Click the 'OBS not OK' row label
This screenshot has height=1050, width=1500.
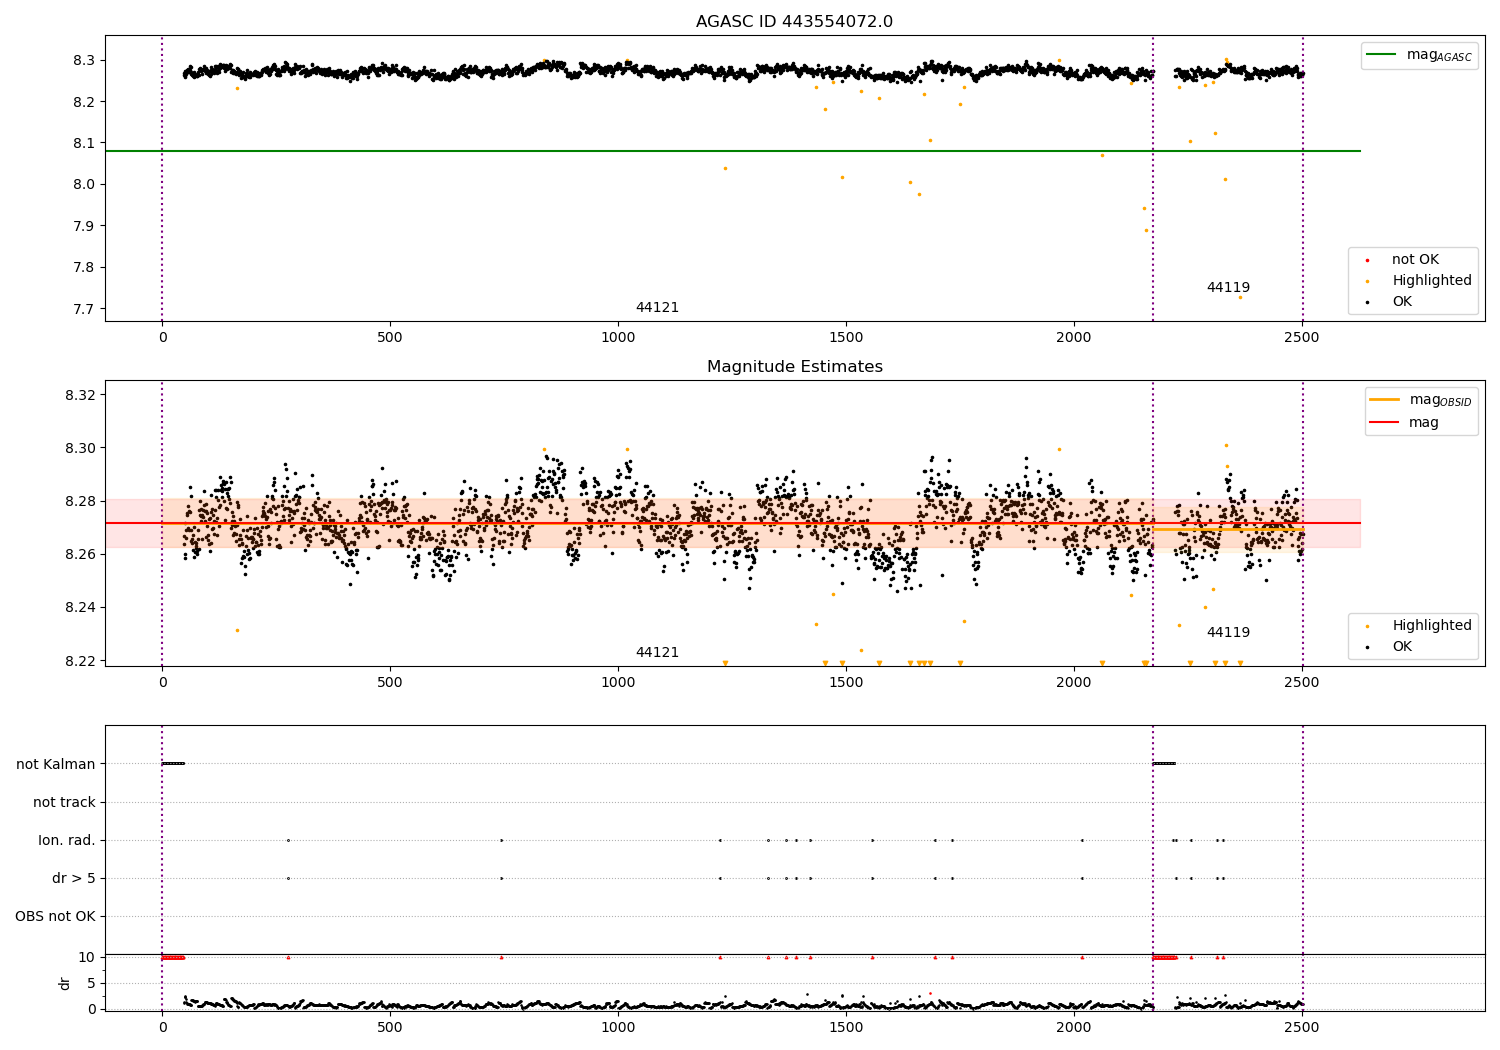(x=55, y=916)
